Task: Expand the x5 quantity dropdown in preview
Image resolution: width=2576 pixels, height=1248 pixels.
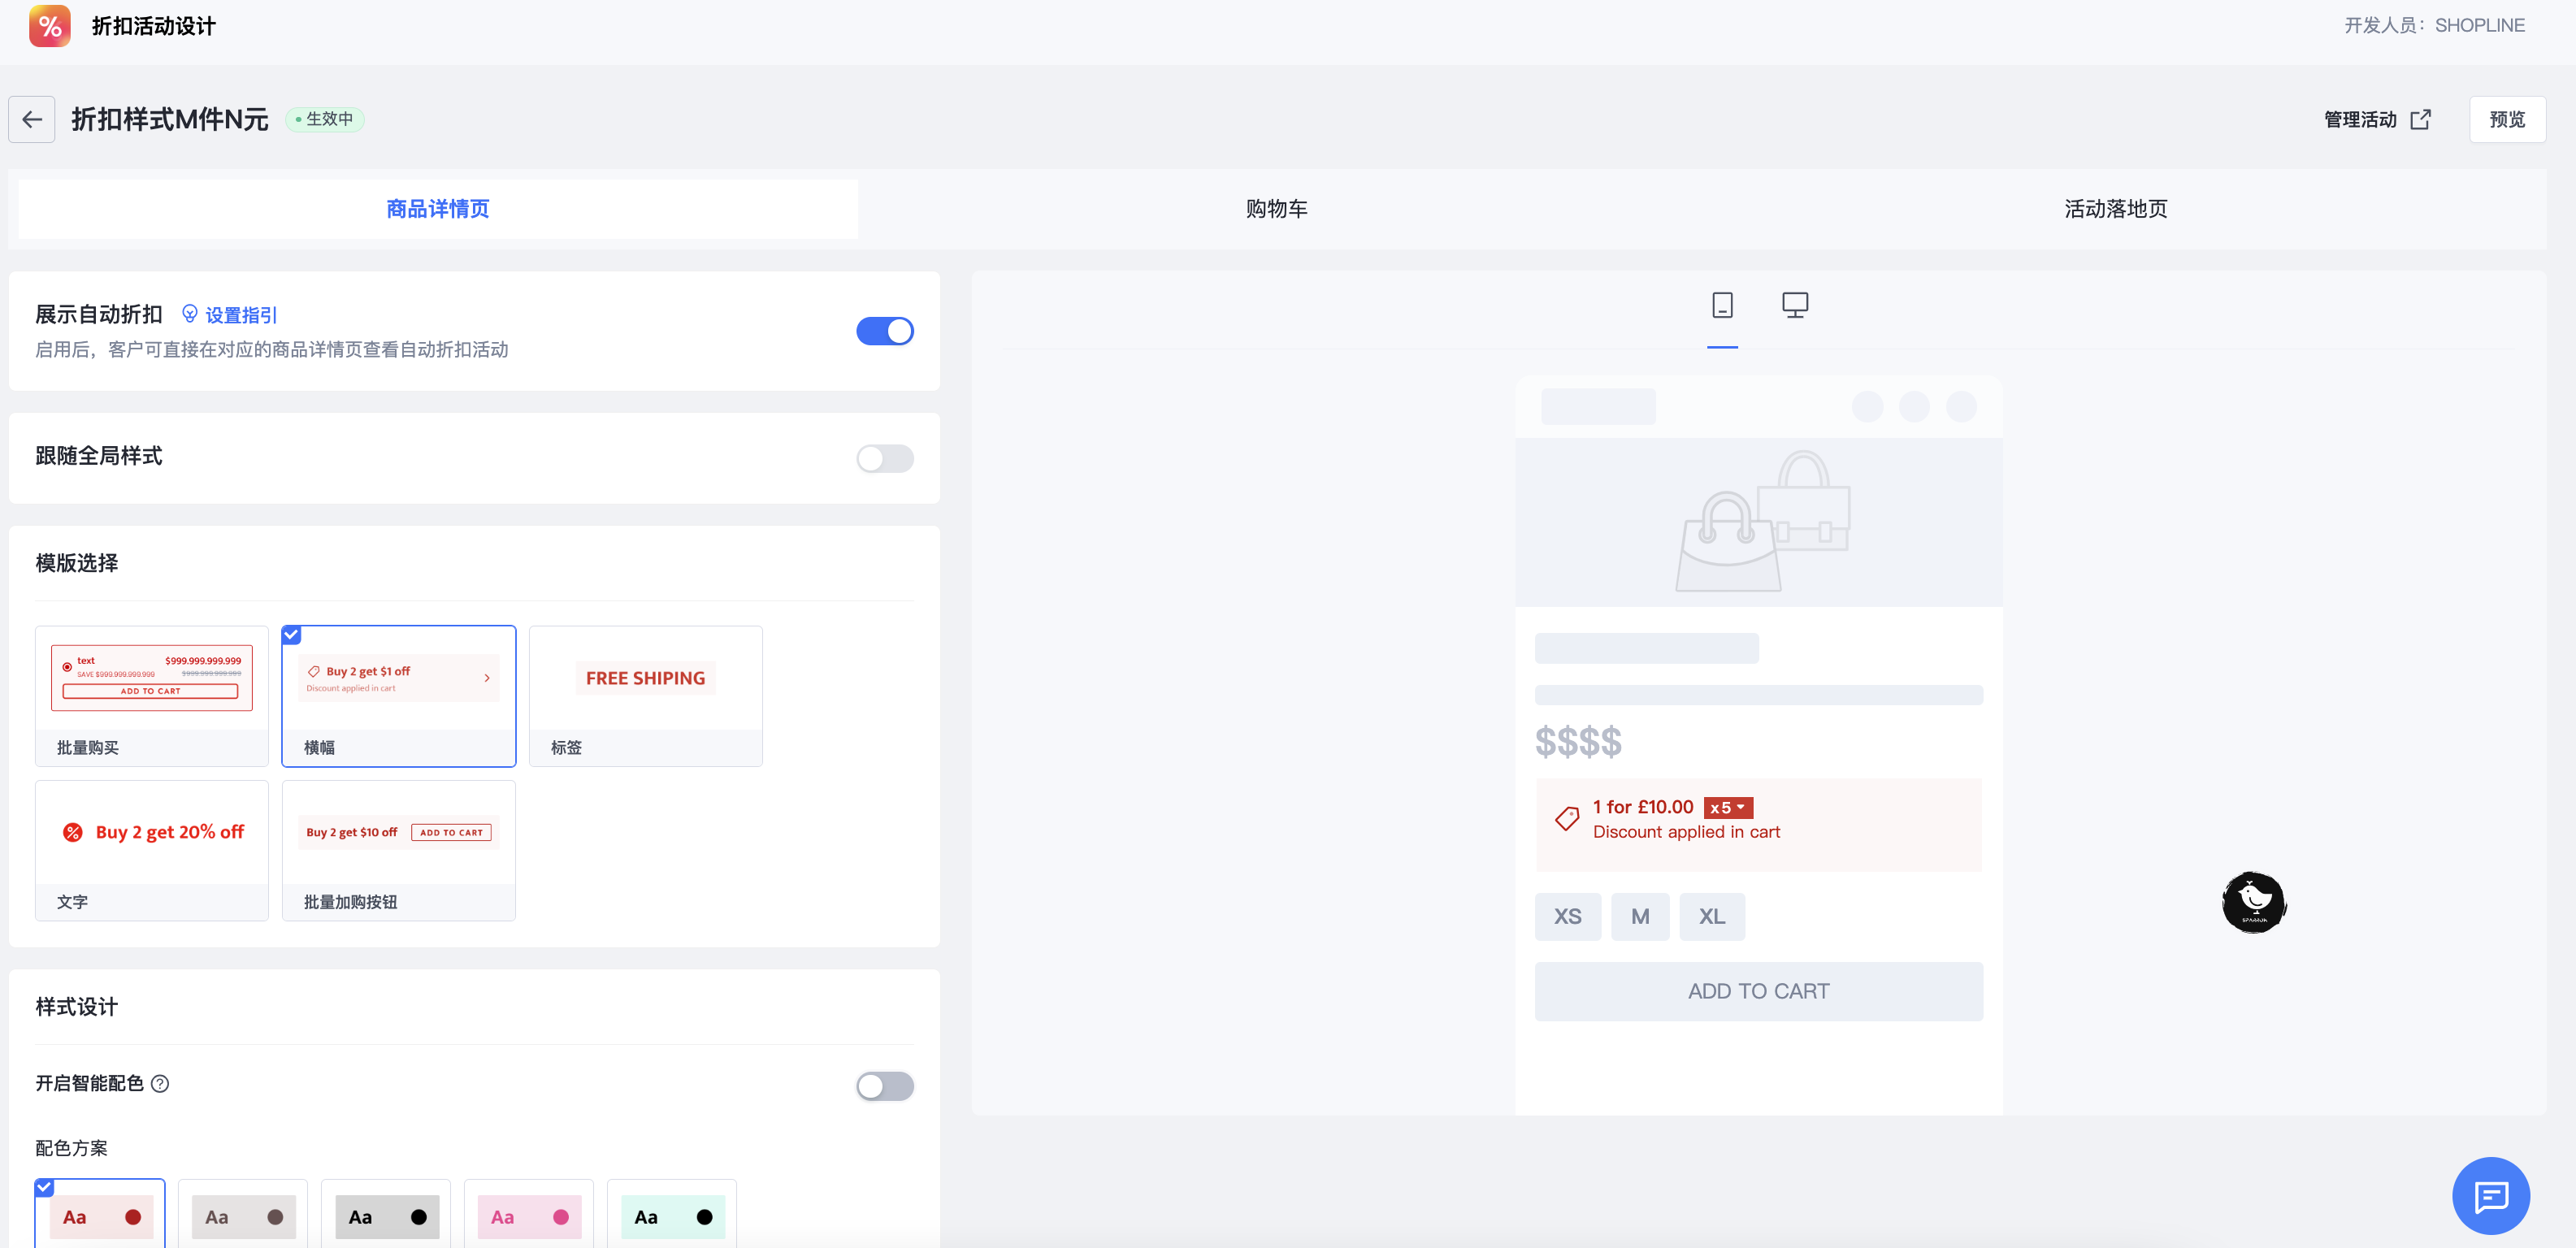Action: [x=1727, y=808]
